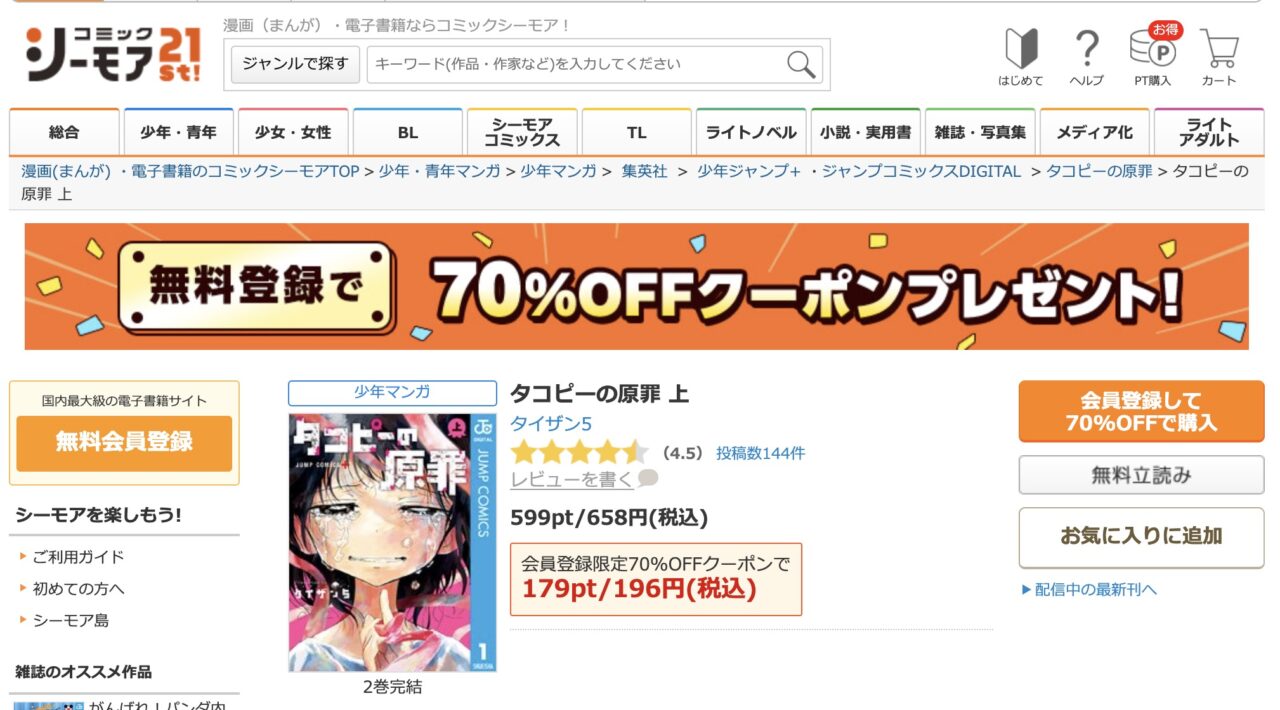Click the search magnifier icon

(801, 64)
